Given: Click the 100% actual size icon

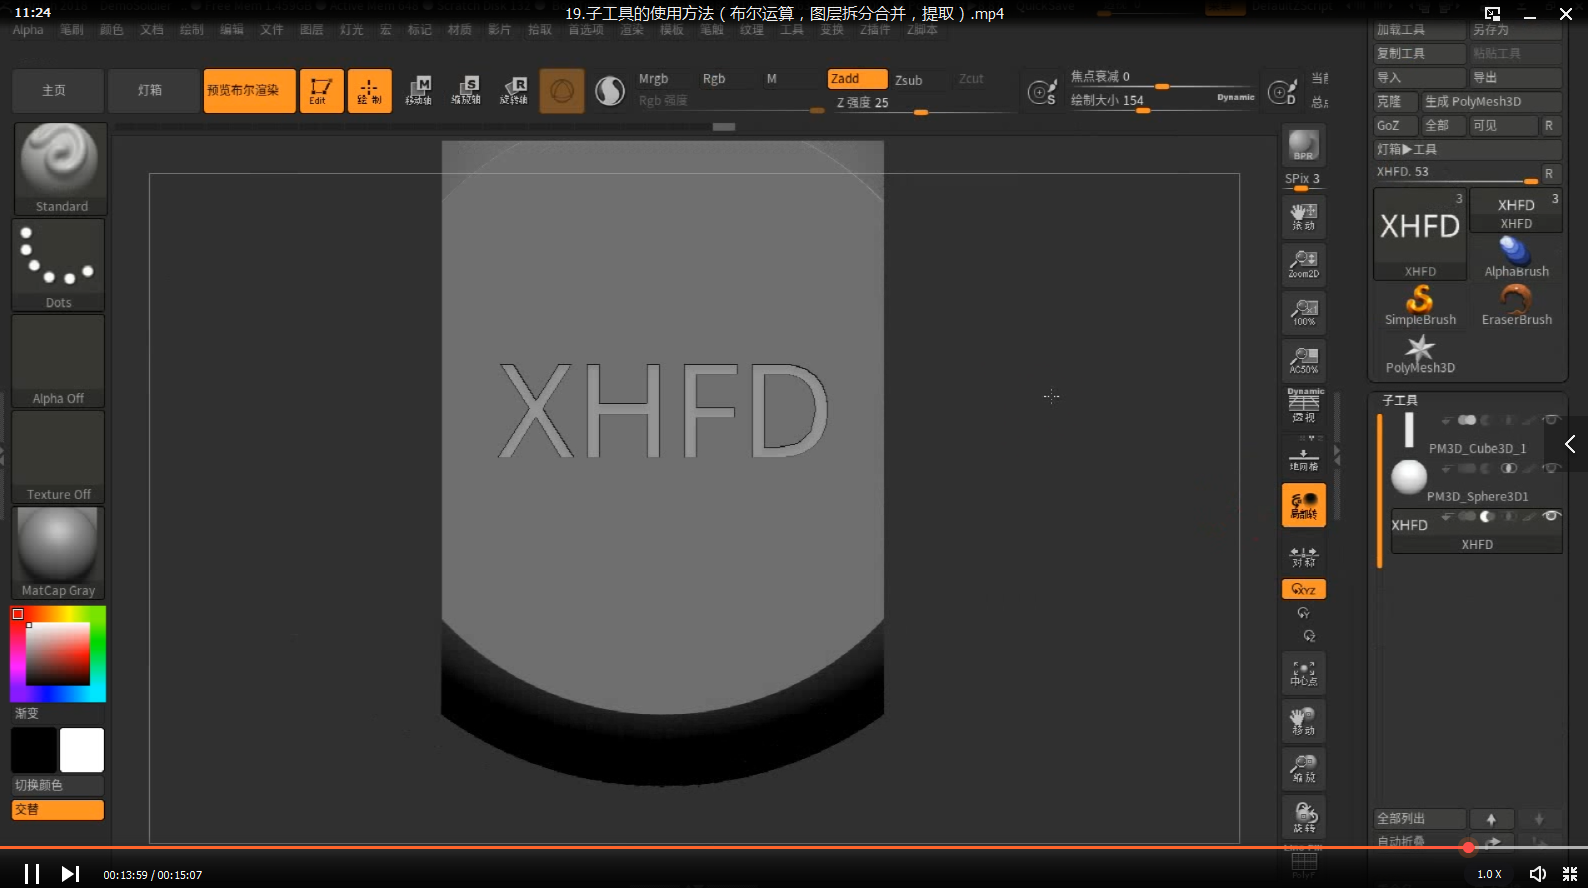Looking at the screenshot, I should pyautogui.click(x=1303, y=312).
